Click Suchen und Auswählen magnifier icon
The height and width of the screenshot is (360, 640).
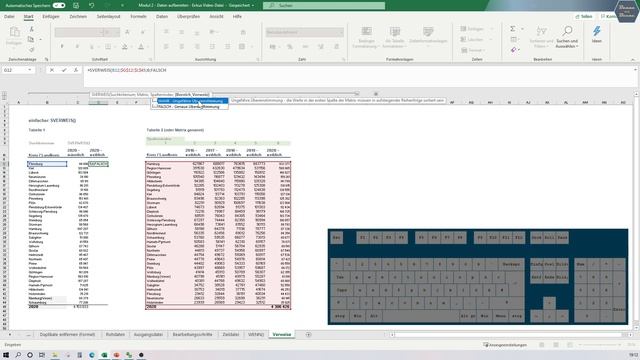point(567,31)
